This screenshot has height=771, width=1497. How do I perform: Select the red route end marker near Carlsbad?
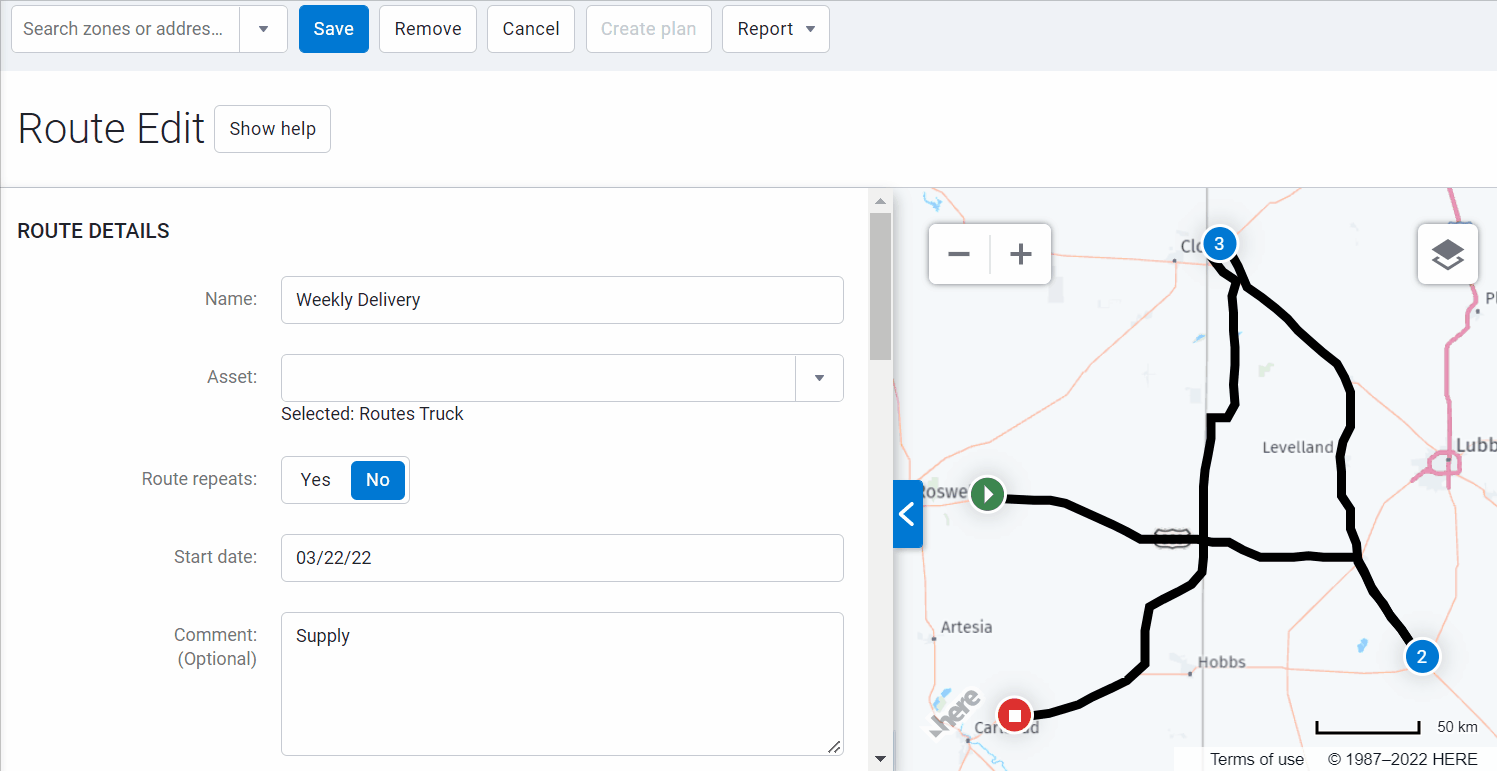[1014, 714]
